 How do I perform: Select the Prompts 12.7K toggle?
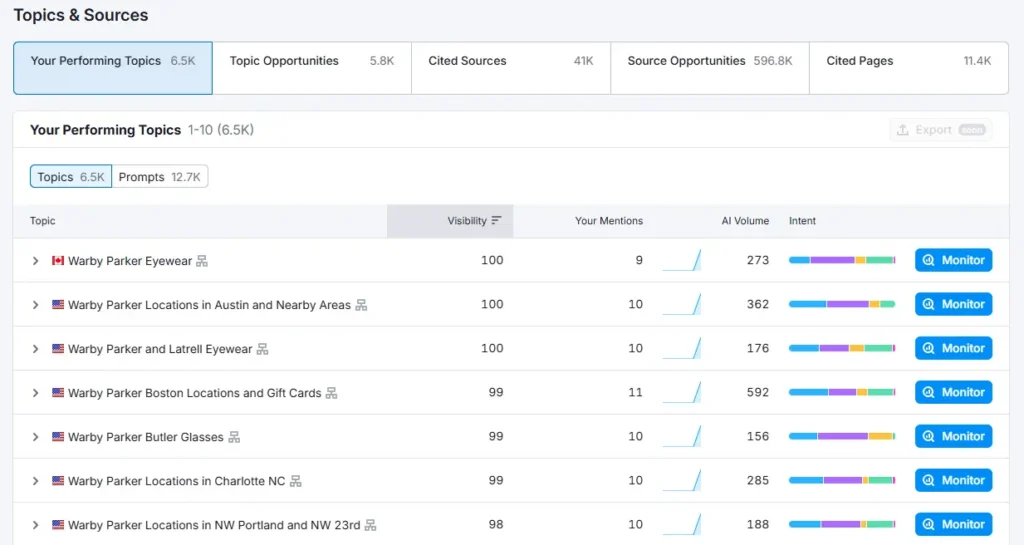pos(160,177)
